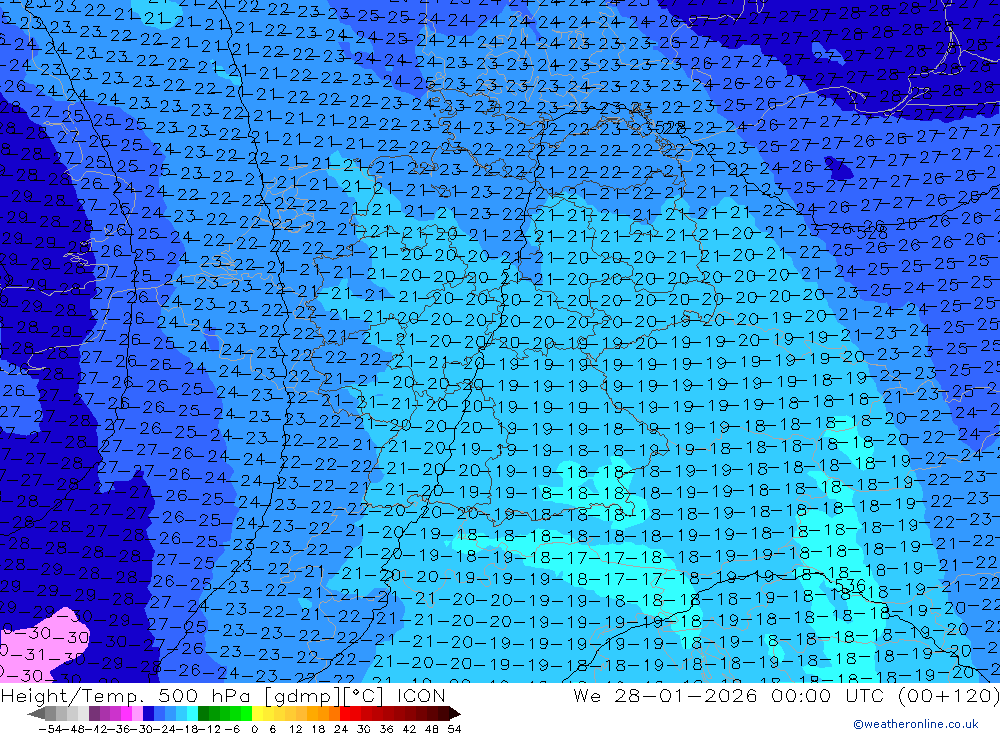Click the yellow legend swatch above 0

click(x=257, y=713)
